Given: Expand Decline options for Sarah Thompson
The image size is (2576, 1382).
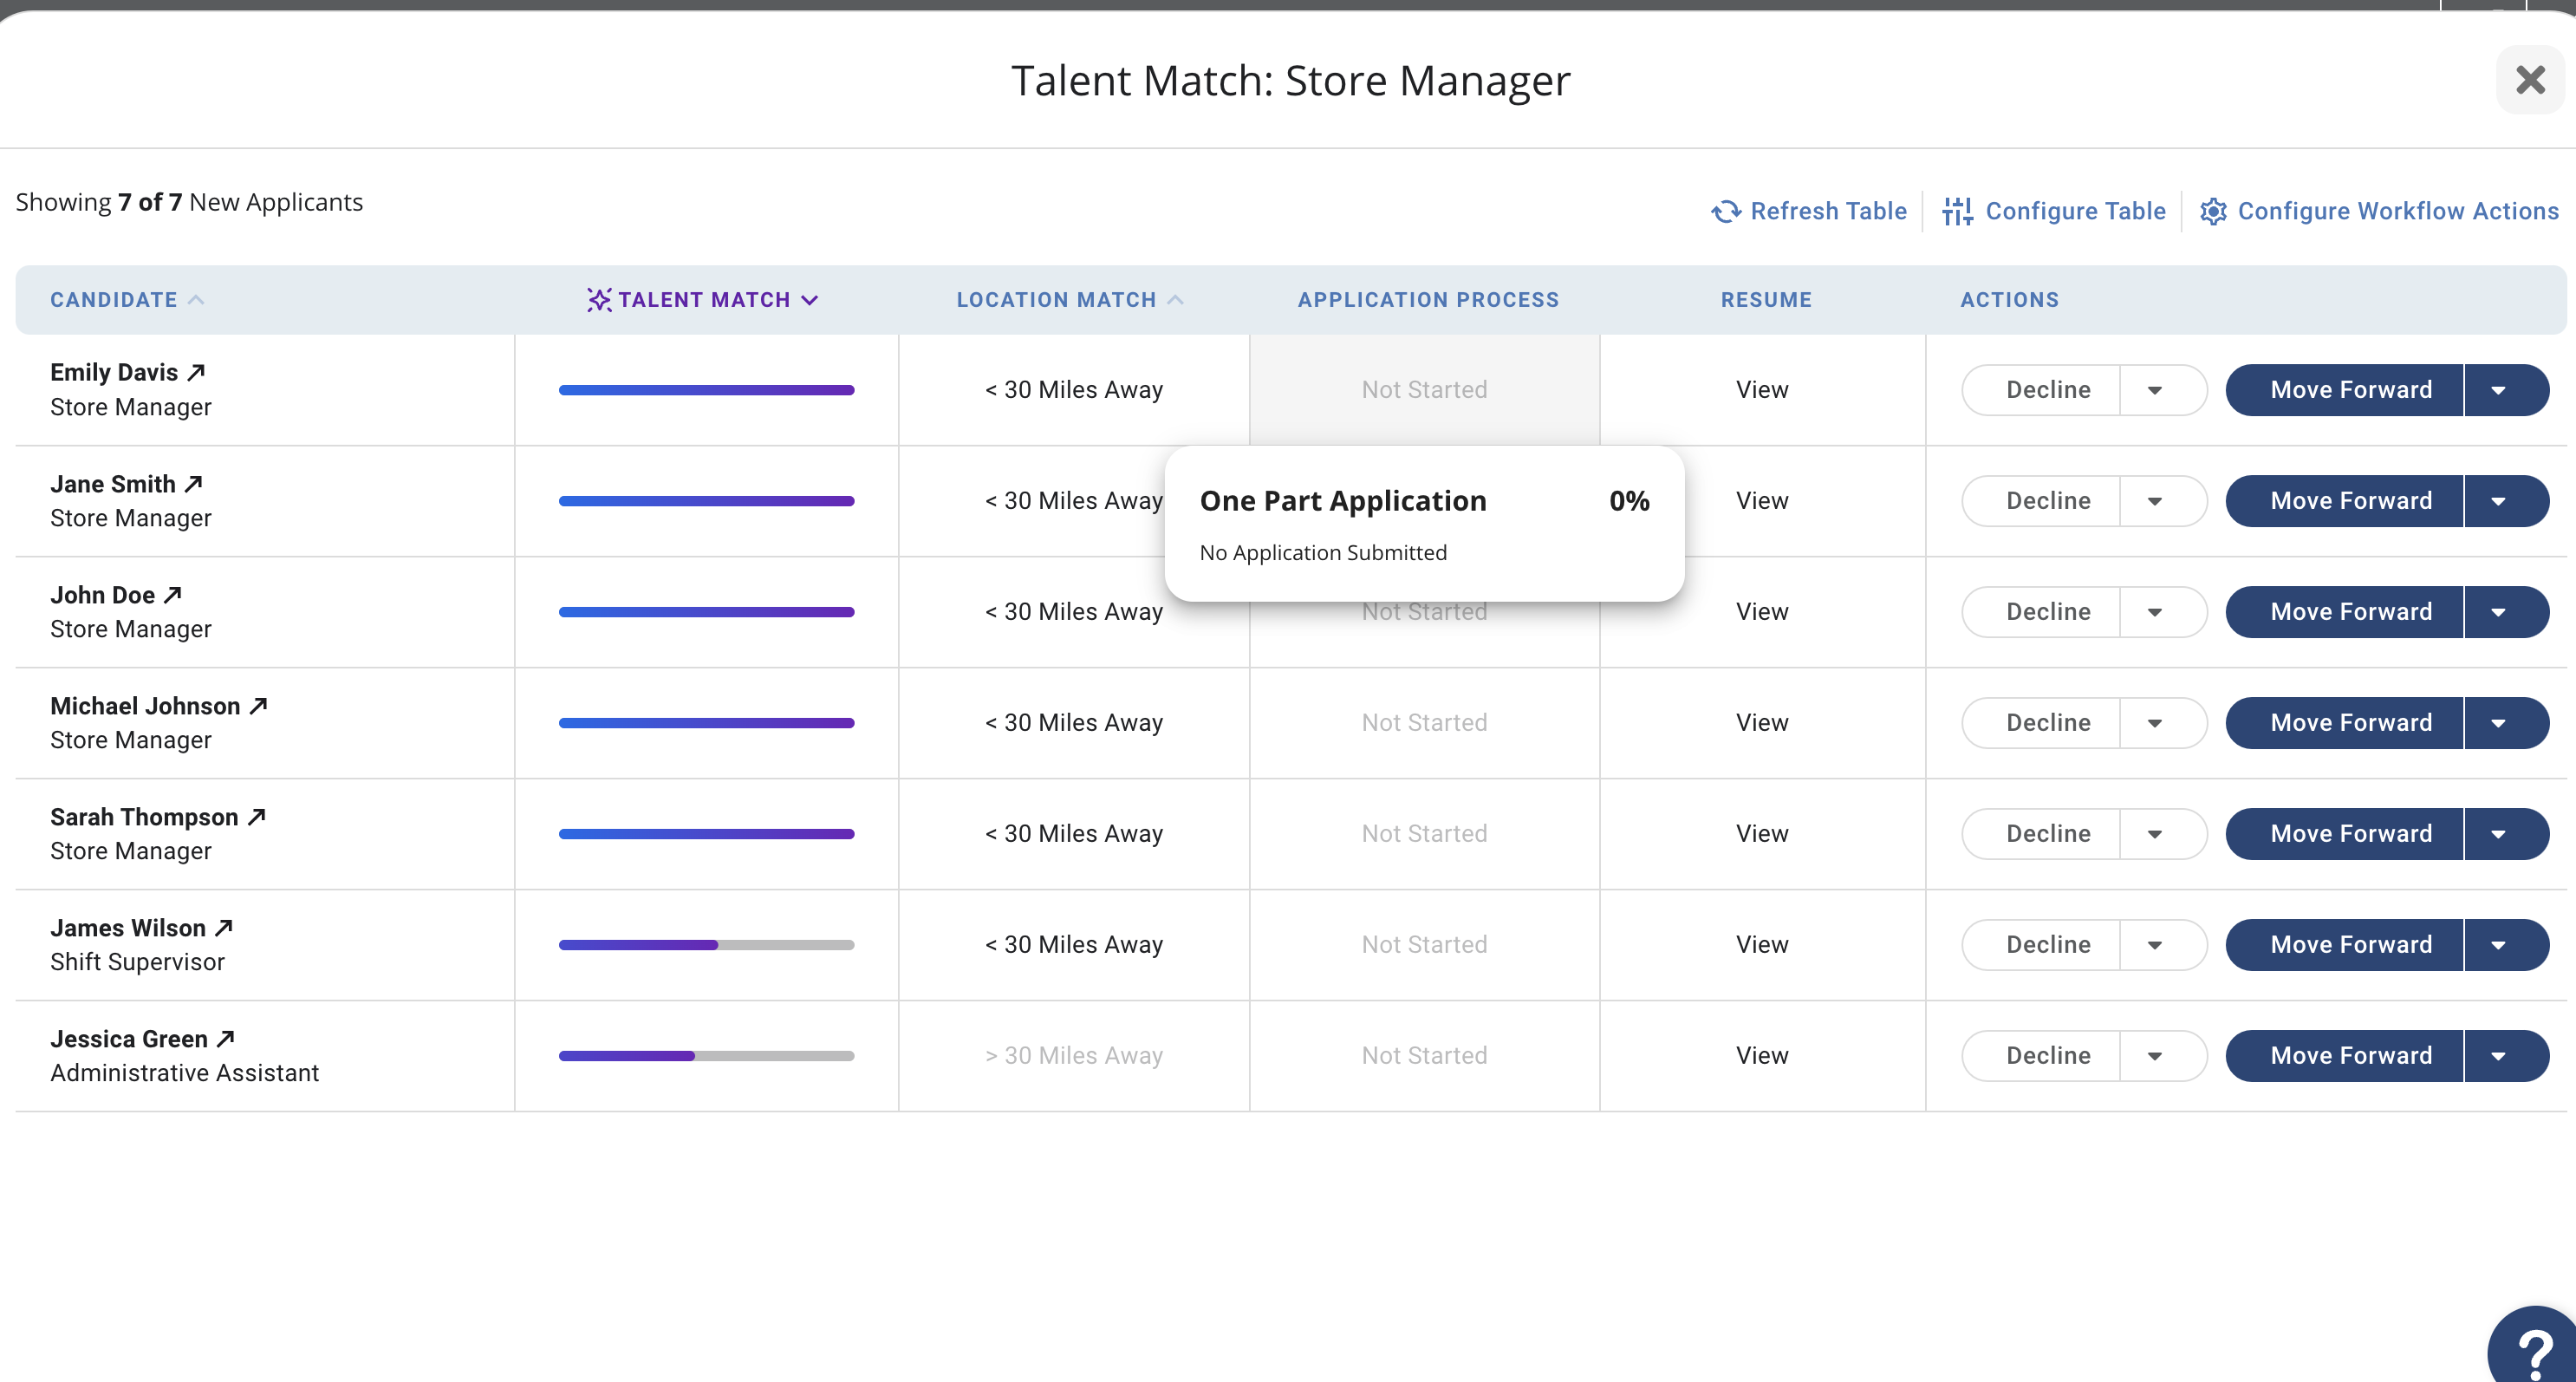Looking at the screenshot, I should tap(2155, 834).
